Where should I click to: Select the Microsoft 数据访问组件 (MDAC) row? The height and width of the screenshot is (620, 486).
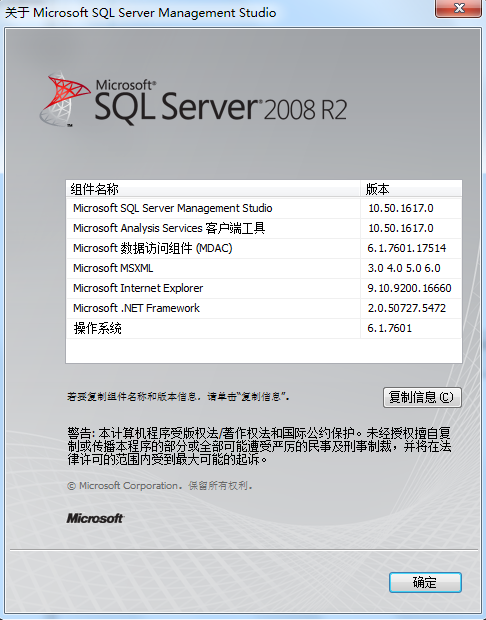tap(264, 248)
